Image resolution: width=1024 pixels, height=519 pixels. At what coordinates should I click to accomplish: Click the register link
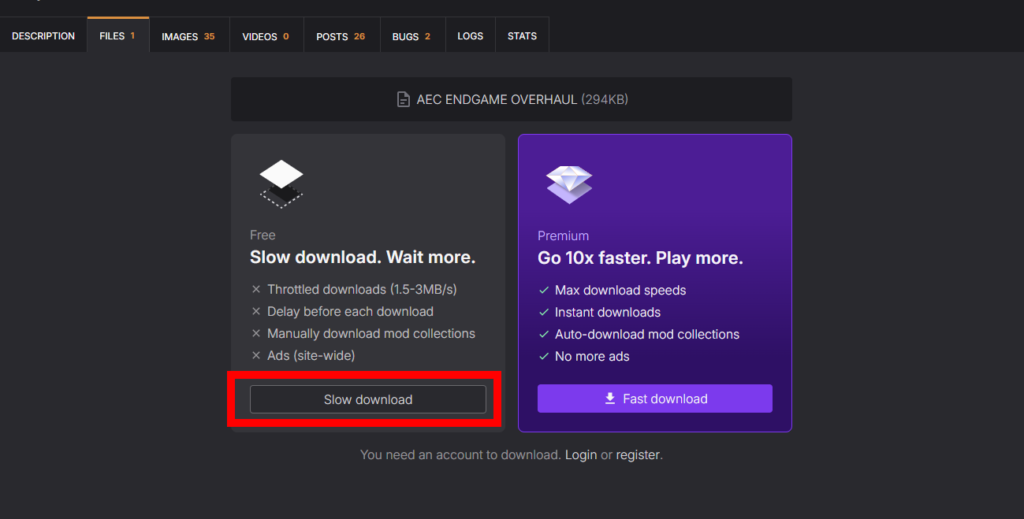click(x=637, y=455)
